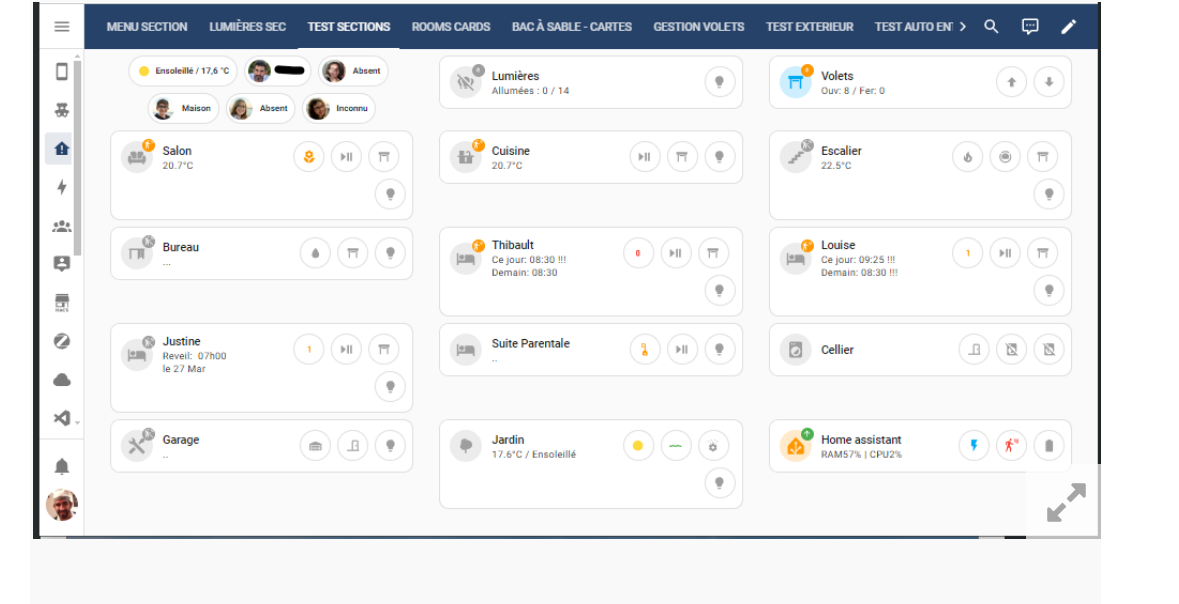
Task: Click the Escalier flame heating icon
Action: pyautogui.click(x=968, y=157)
